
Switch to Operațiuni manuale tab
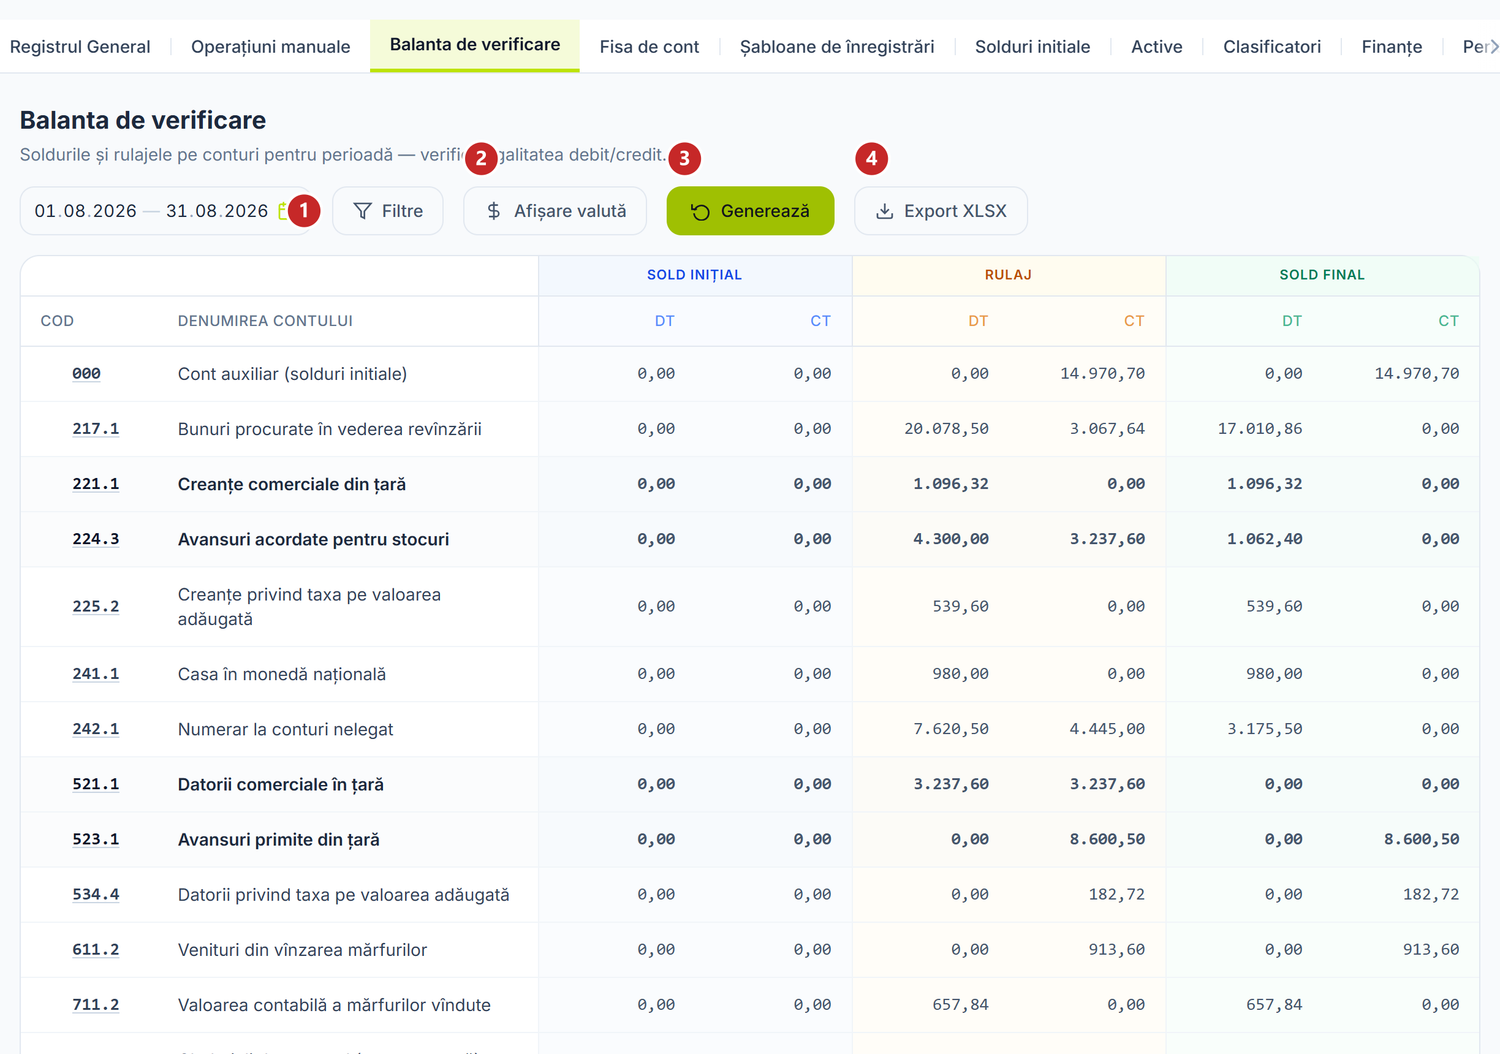pos(271,47)
